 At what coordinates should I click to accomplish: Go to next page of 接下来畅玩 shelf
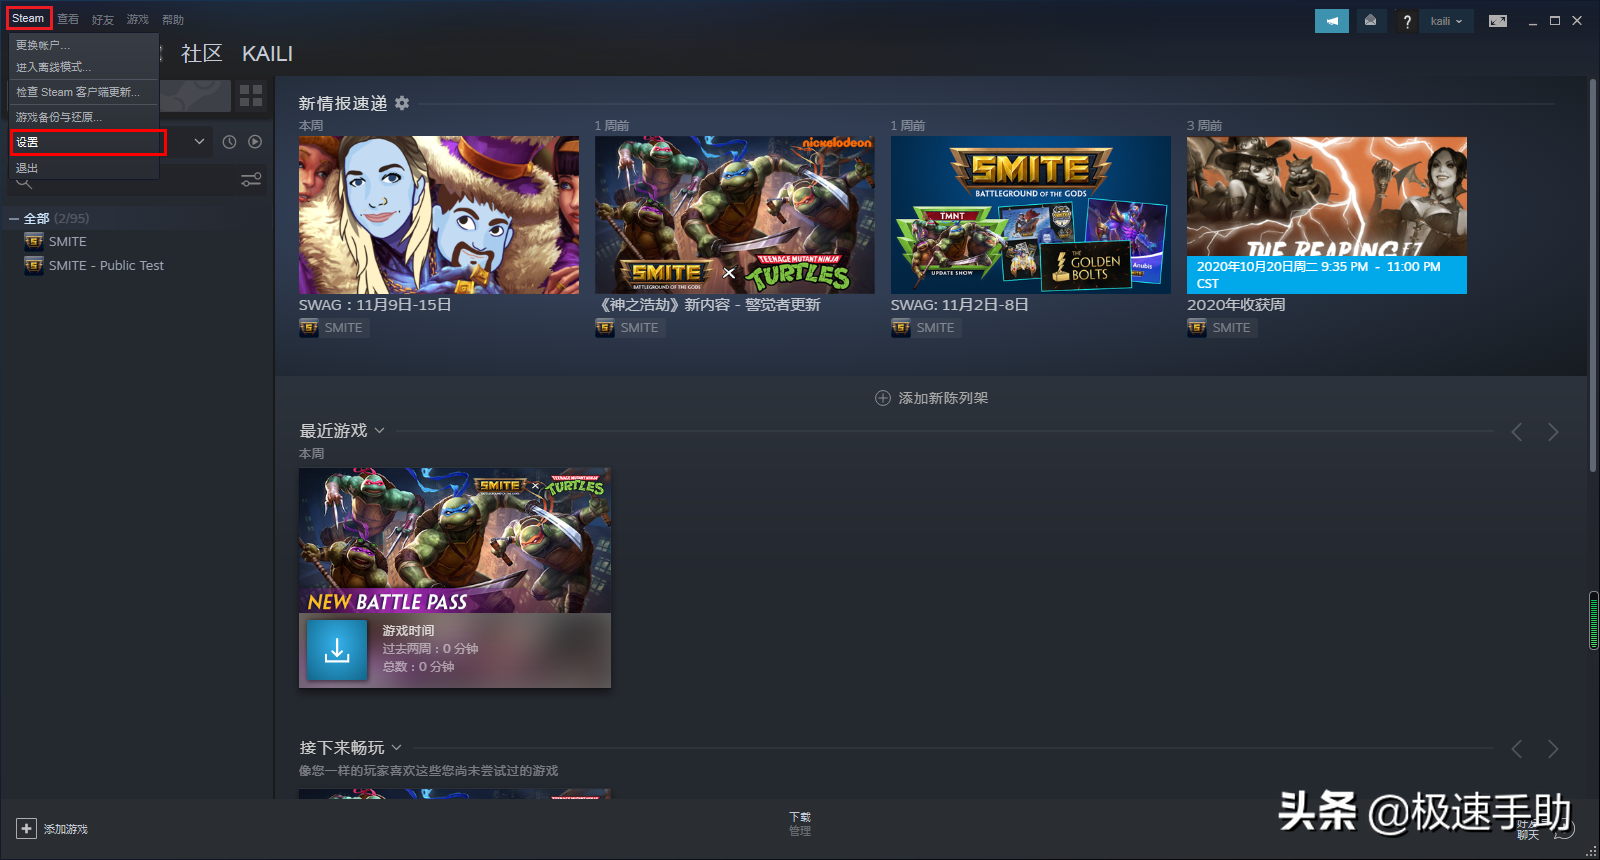coord(1553,749)
